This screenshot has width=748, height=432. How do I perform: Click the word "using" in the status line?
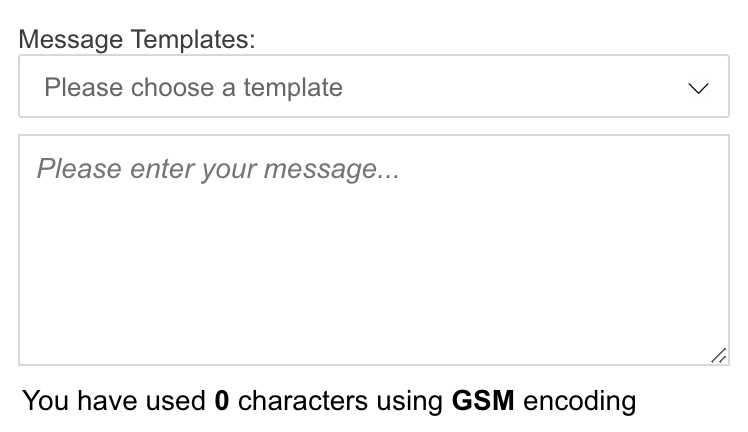point(410,402)
